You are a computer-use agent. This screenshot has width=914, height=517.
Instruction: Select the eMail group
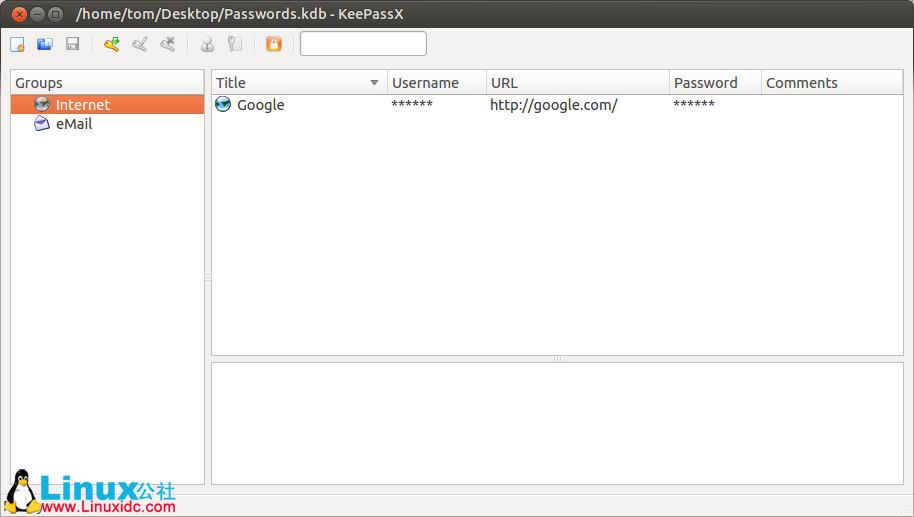click(107, 124)
